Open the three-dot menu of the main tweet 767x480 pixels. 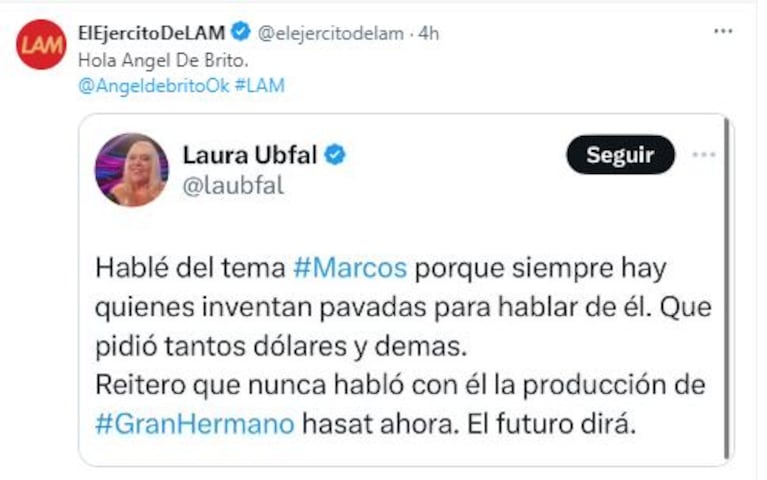point(723,31)
